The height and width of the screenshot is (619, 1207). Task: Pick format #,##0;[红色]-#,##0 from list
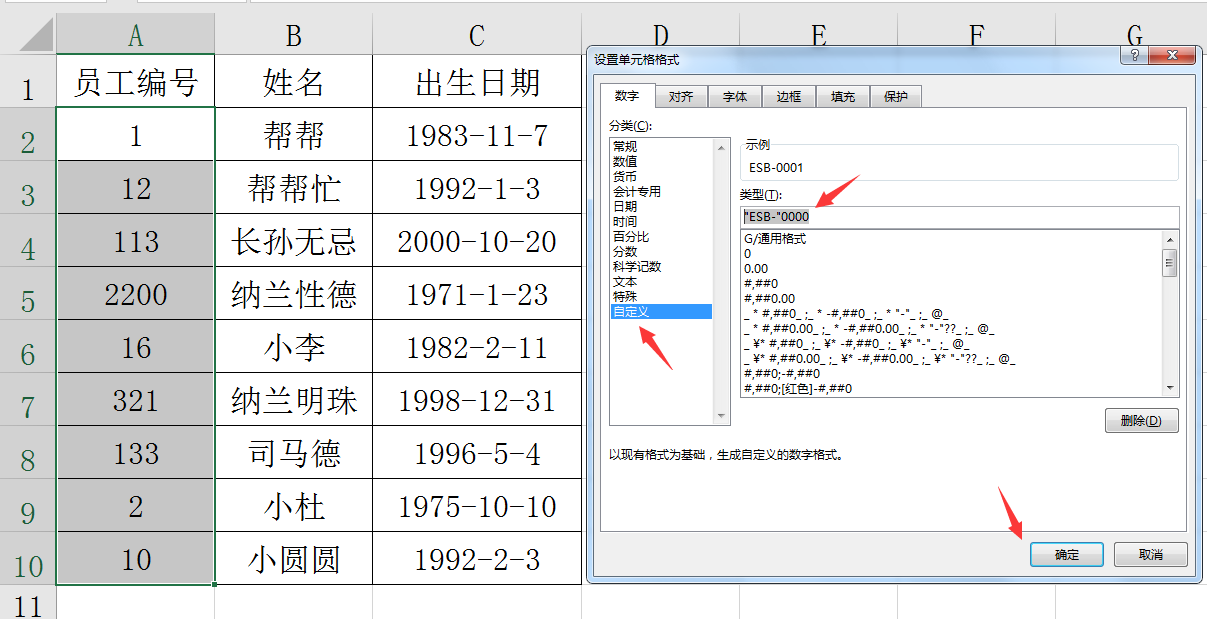tap(951, 388)
